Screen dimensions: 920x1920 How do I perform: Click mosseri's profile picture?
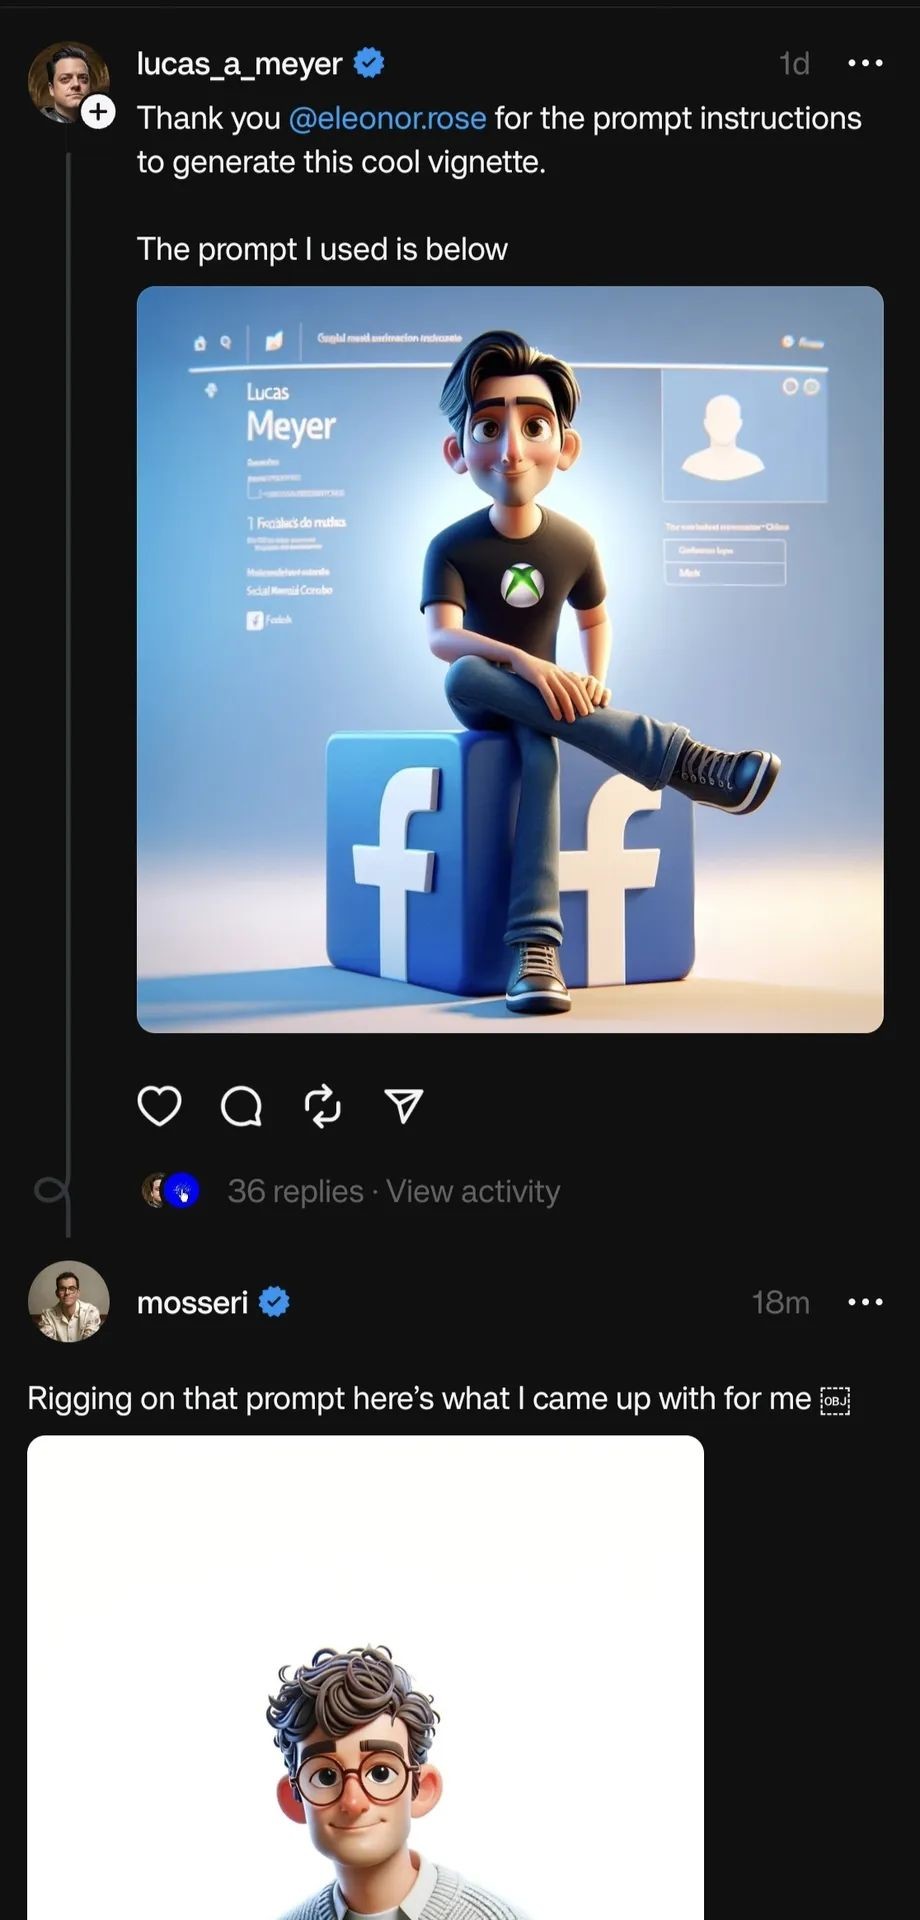click(68, 1300)
